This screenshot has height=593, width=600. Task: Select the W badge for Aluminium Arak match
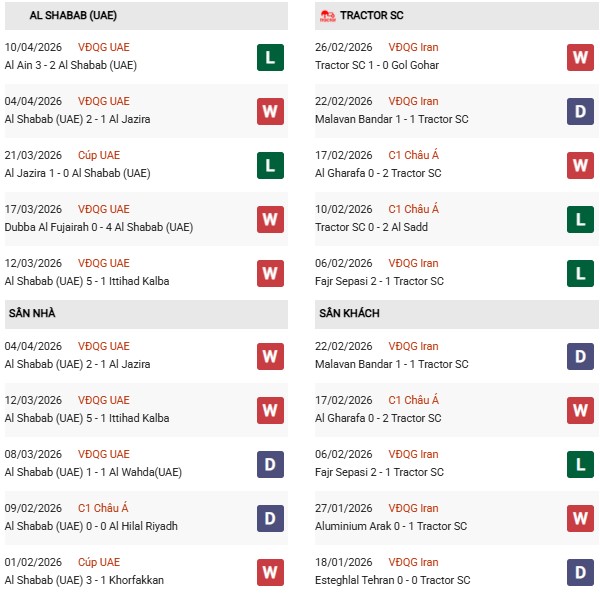coord(580,518)
